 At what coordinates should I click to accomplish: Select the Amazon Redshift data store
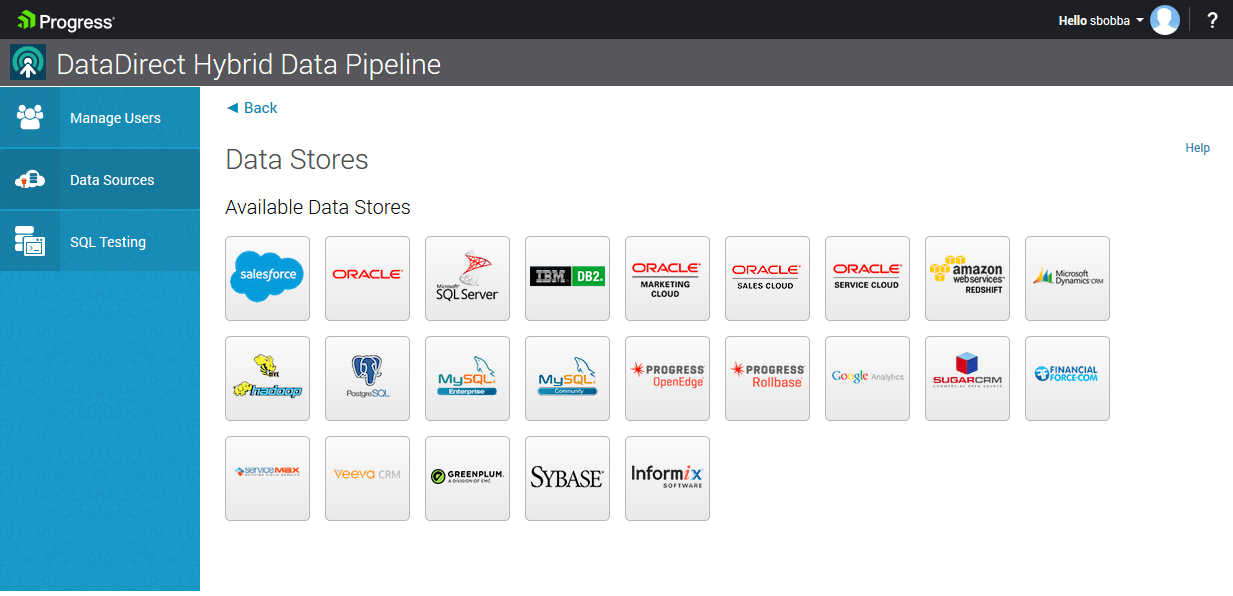pyautogui.click(x=967, y=278)
